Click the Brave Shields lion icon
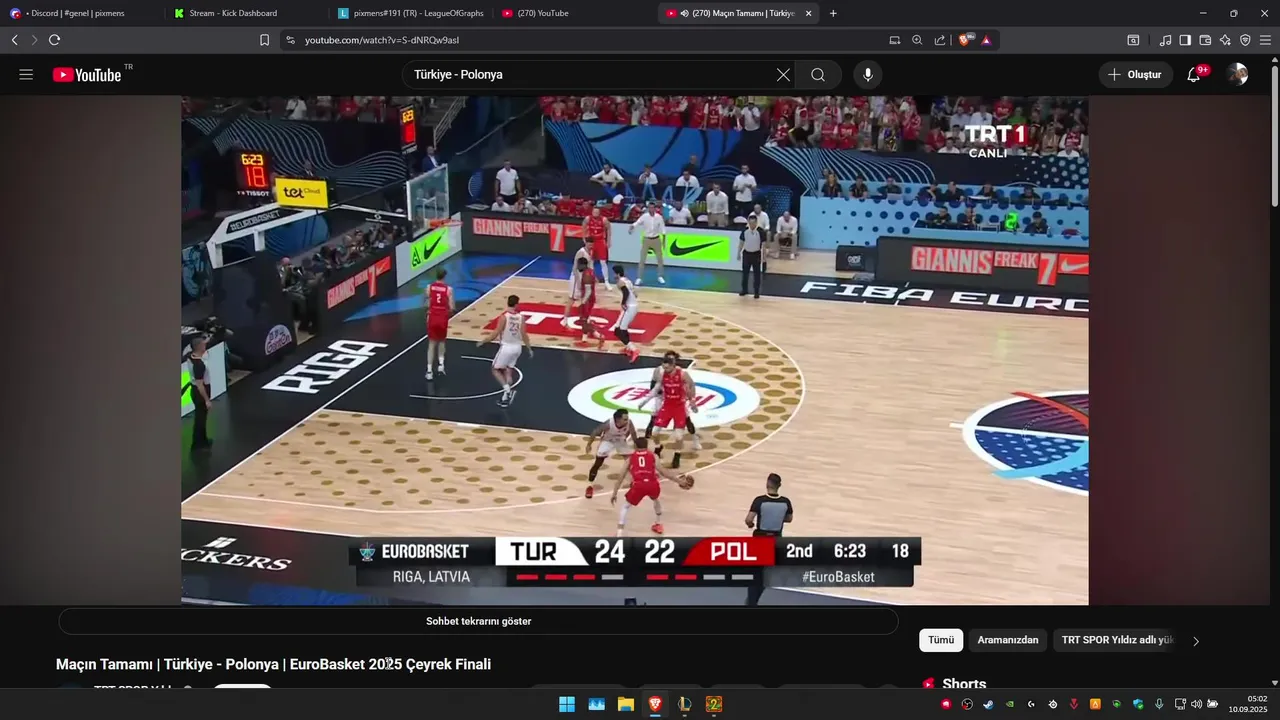 coord(965,40)
